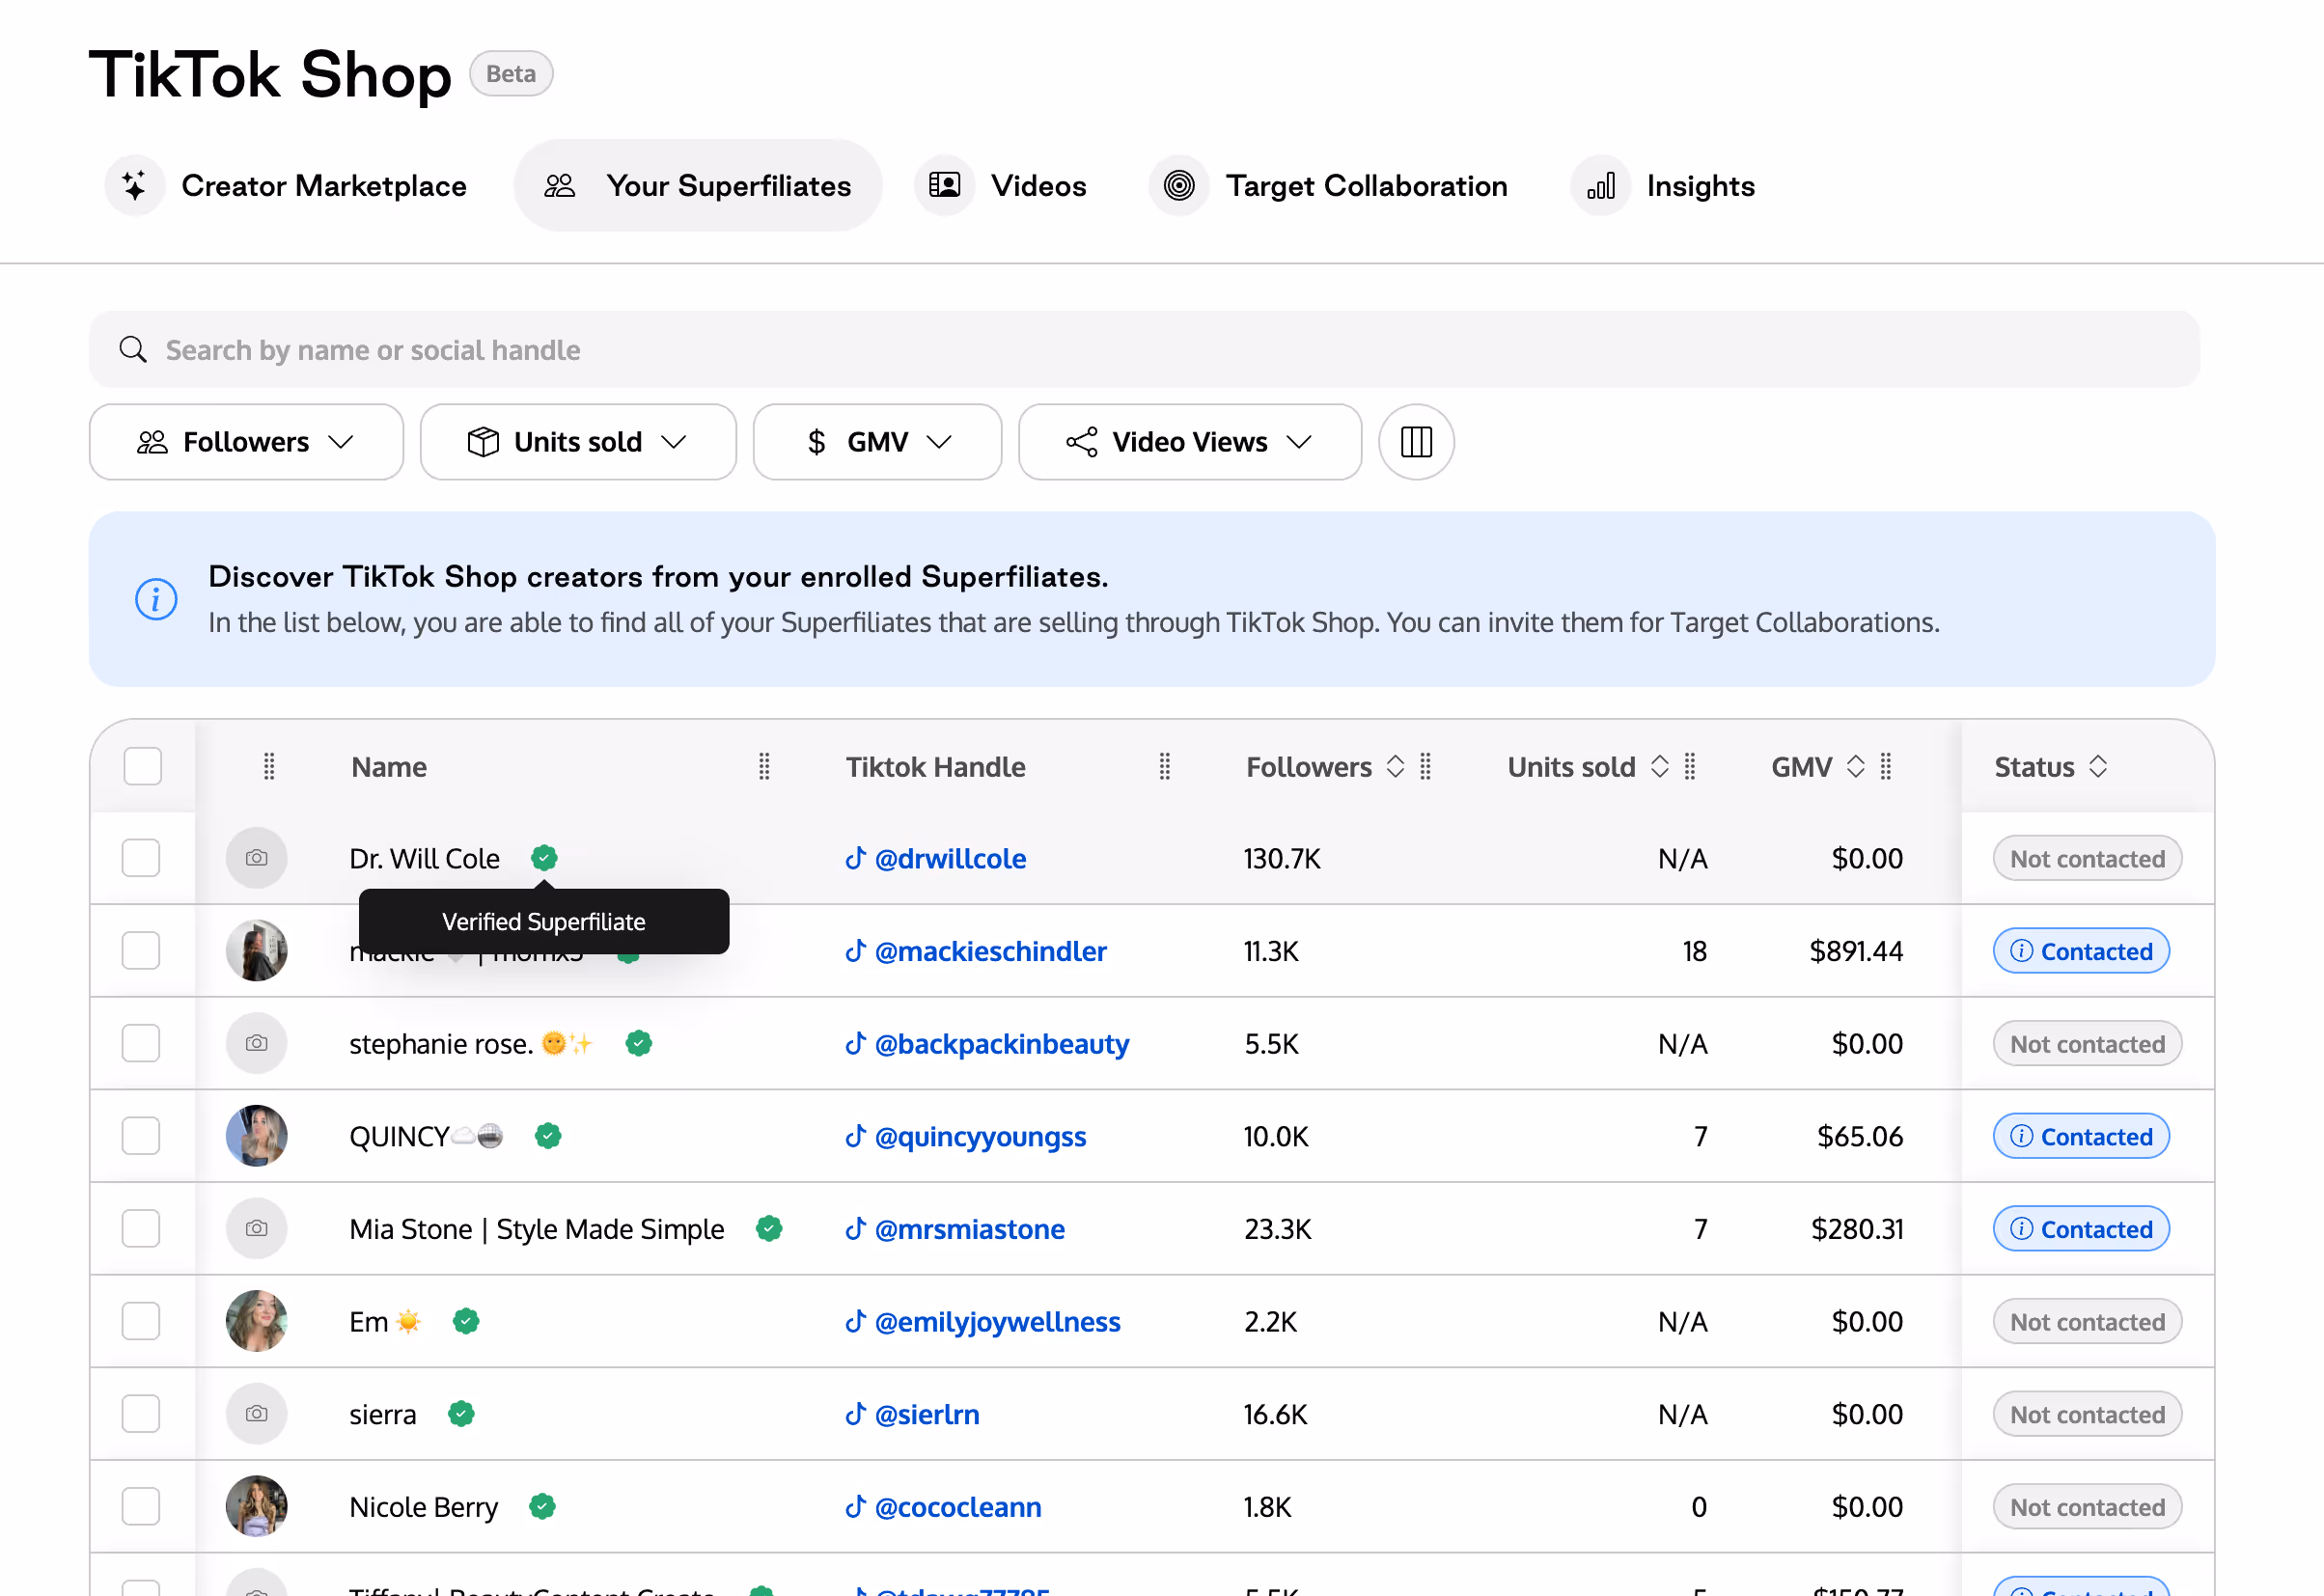Click Contacted status for @mackieschindler
Viewport: 2324px width, 1596px height.
[2081, 950]
